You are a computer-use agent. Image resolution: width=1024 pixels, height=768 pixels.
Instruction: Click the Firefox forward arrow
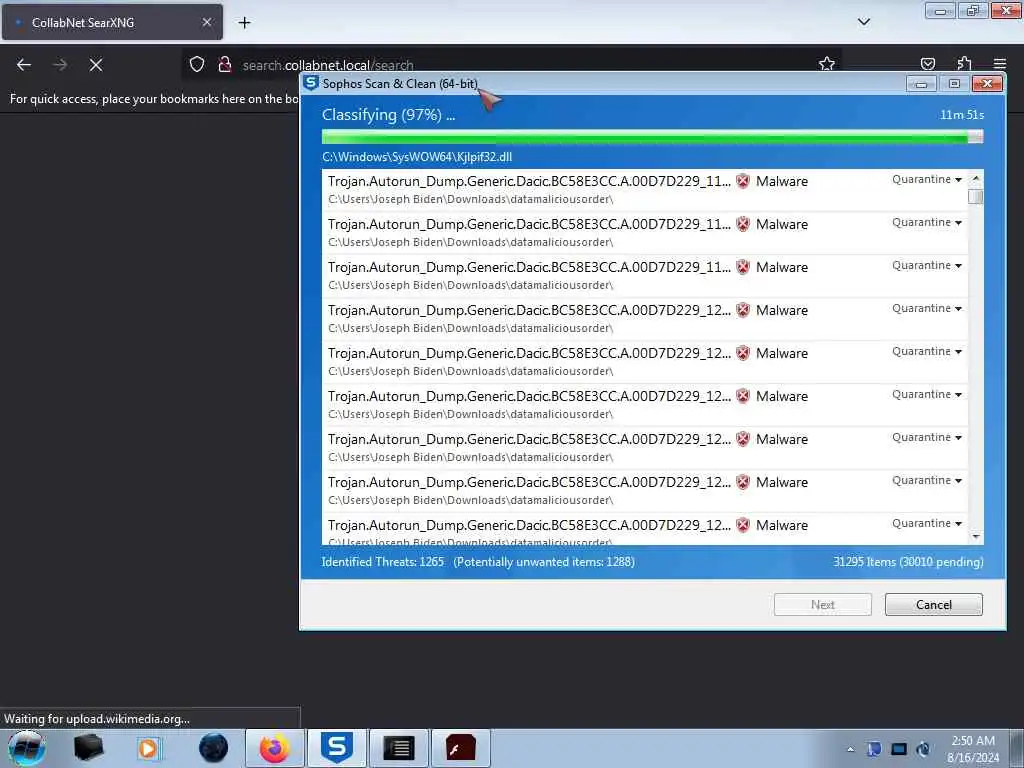coord(60,65)
